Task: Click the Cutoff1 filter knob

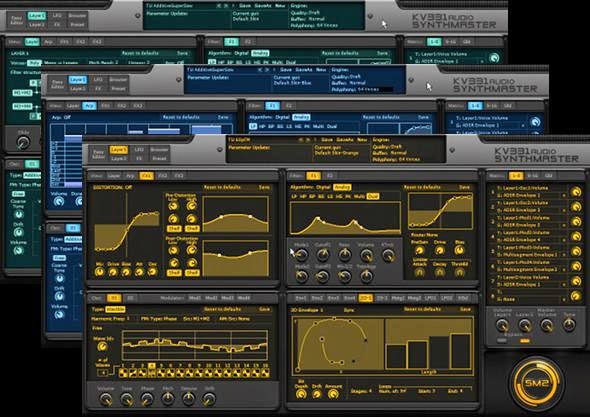Action: coord(322,256)
